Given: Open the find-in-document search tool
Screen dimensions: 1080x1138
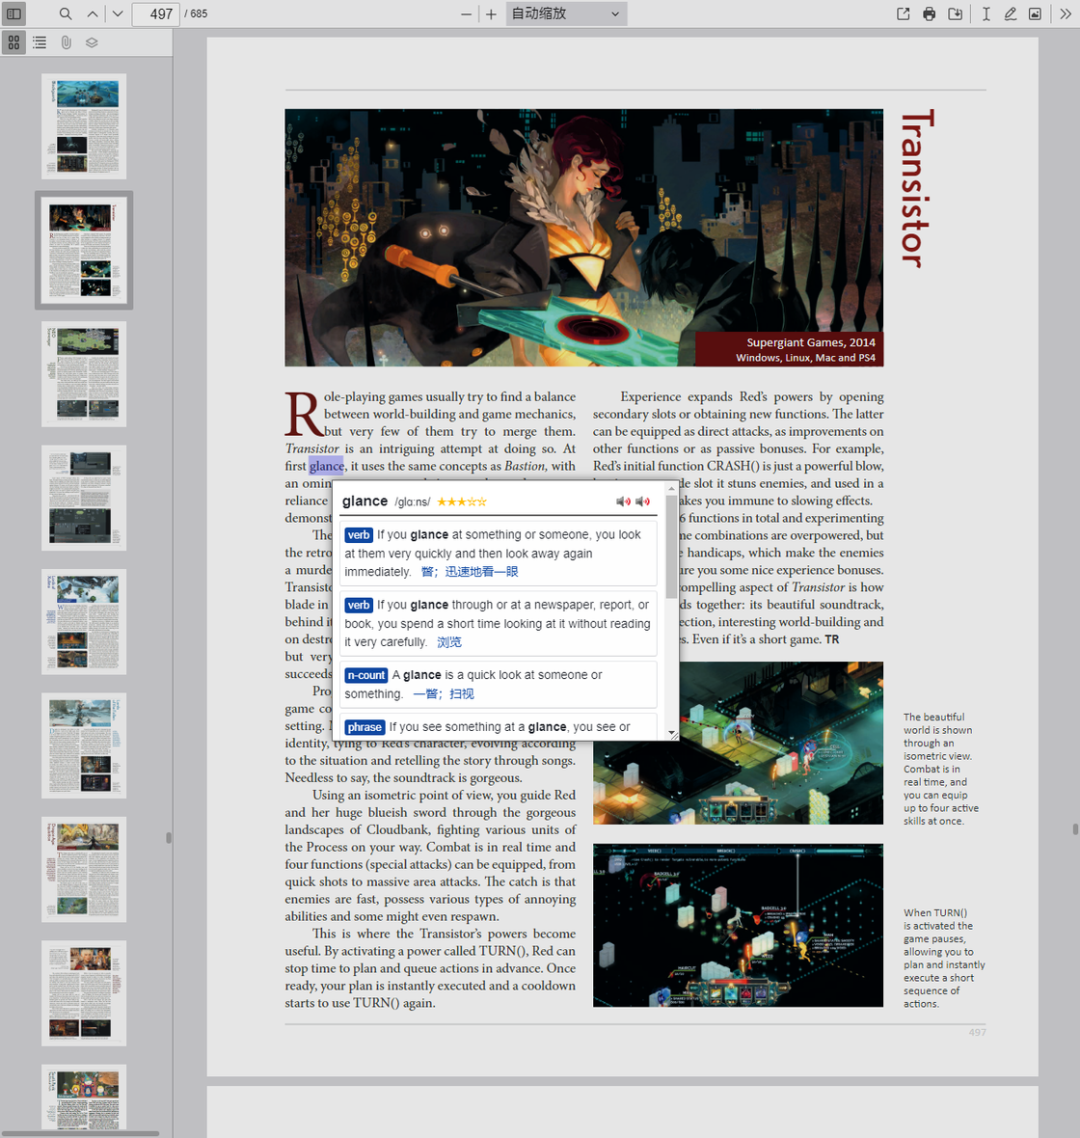Looking at the screenshot, I should tap(65, 14).
